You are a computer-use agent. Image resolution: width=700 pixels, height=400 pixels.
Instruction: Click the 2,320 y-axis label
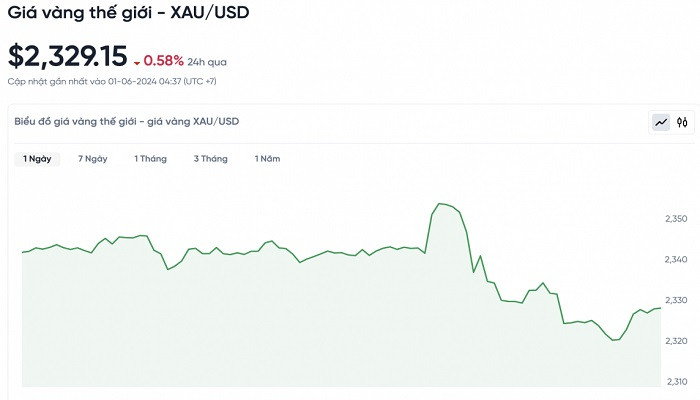tap(677, 341)
